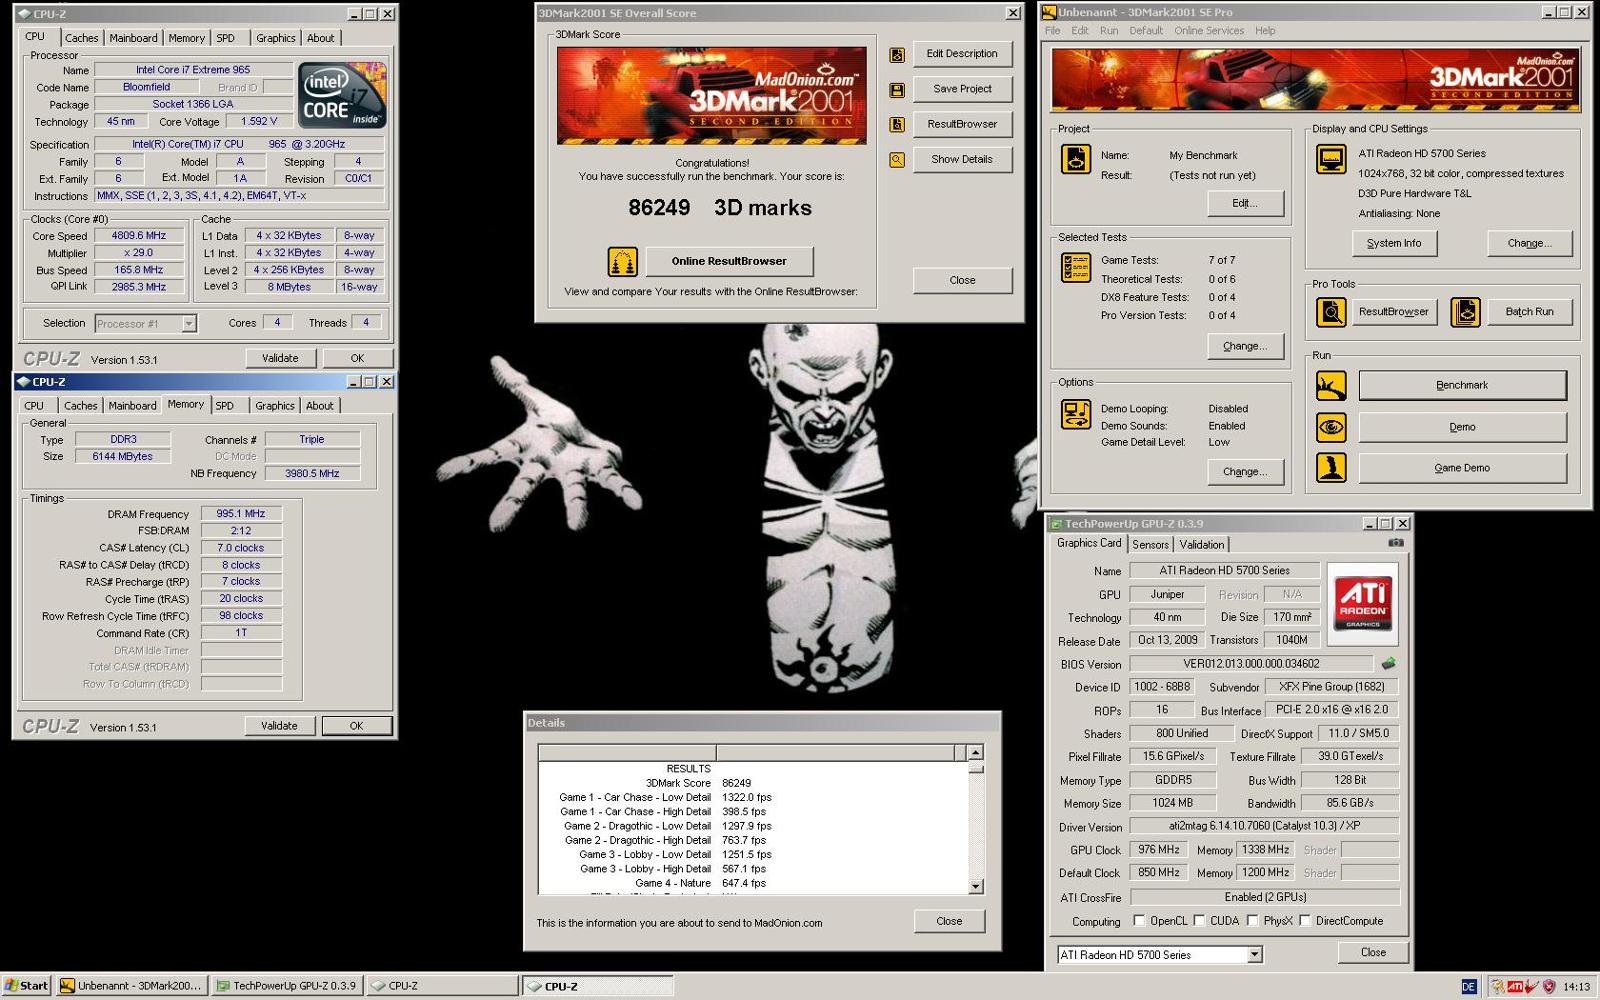The width and height of the screenshot is (1600, 1000).
Task: Click the Demo eye icon
Action: pyautogui.click(x=1331, y=427)
